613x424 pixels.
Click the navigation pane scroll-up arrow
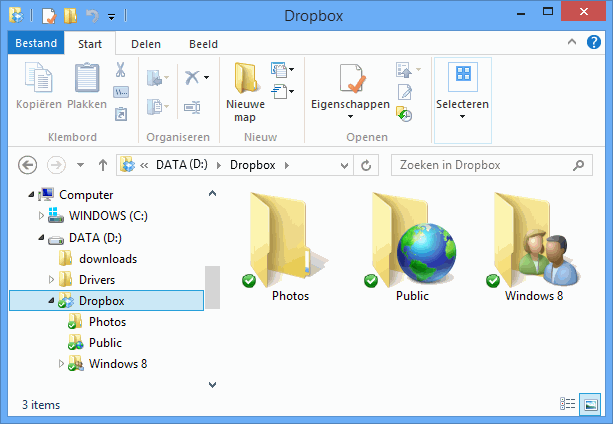pyautogui.click(x=212, y=193)
